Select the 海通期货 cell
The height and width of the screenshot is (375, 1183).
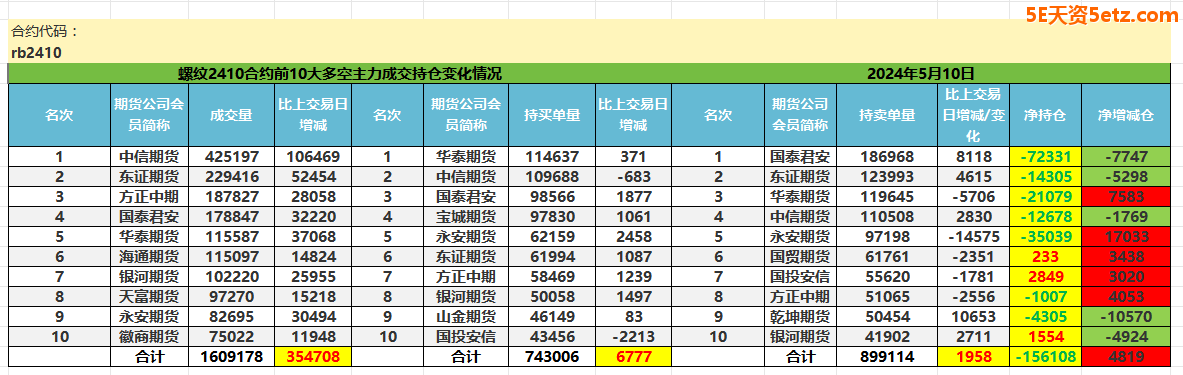(x=149, y=257)
